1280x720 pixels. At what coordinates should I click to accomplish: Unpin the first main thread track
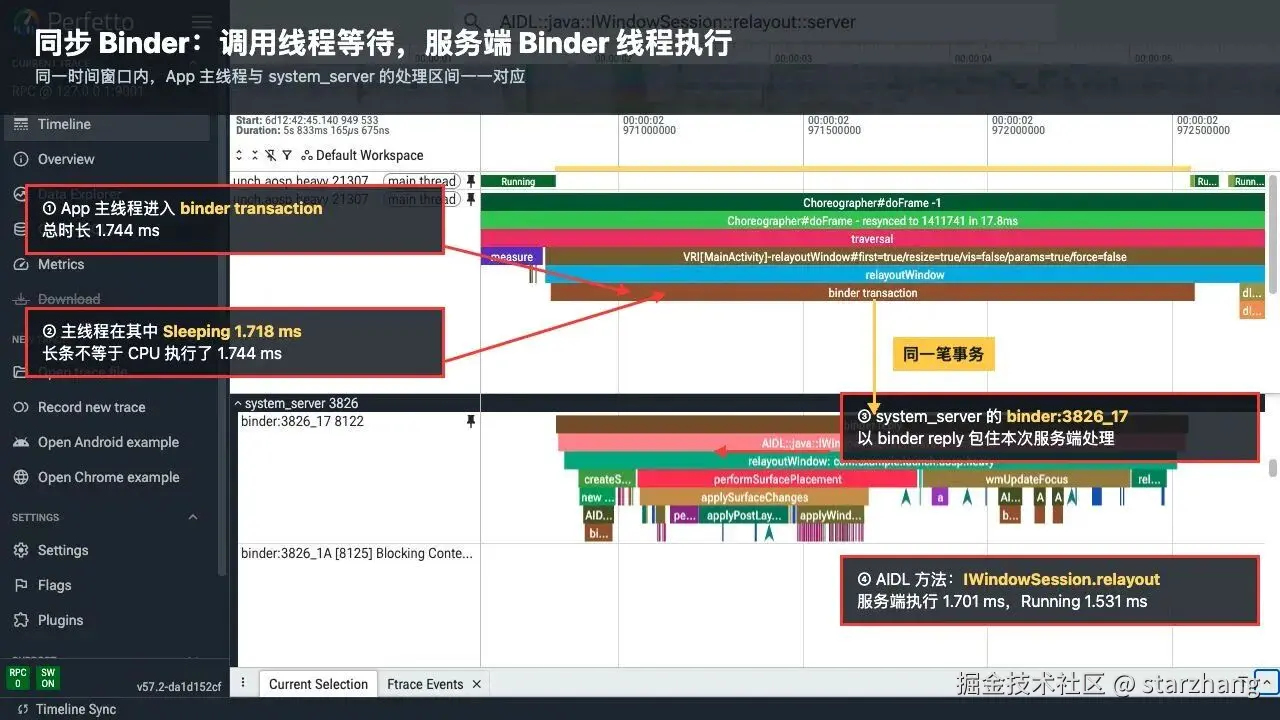[x=471, y=181]
